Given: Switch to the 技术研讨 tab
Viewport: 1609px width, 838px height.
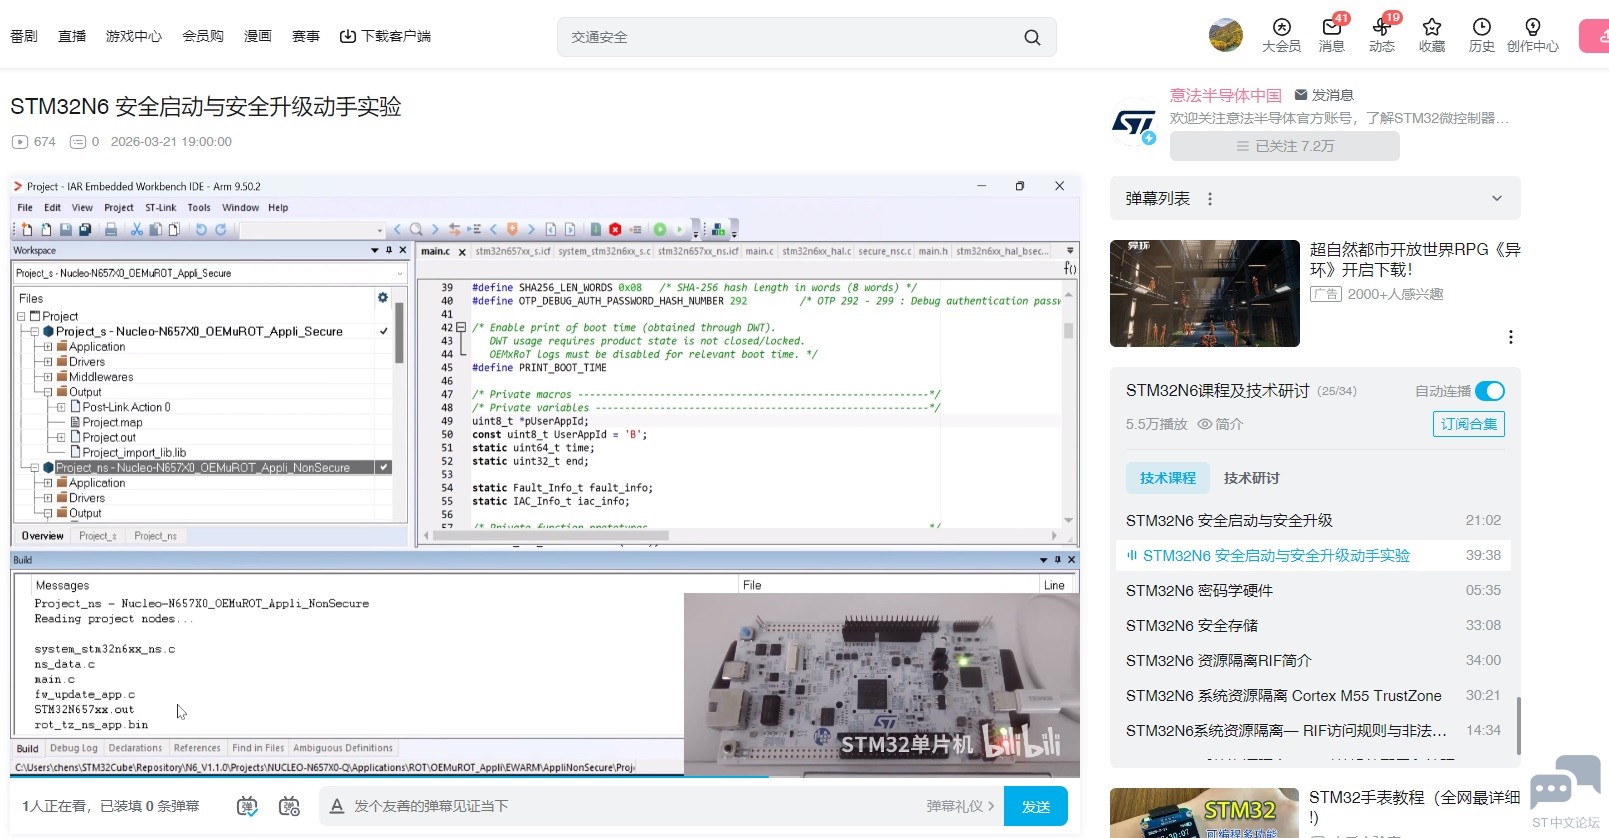Looking at the screenshot, I should pyautogui.click(x=1252, y=478).
